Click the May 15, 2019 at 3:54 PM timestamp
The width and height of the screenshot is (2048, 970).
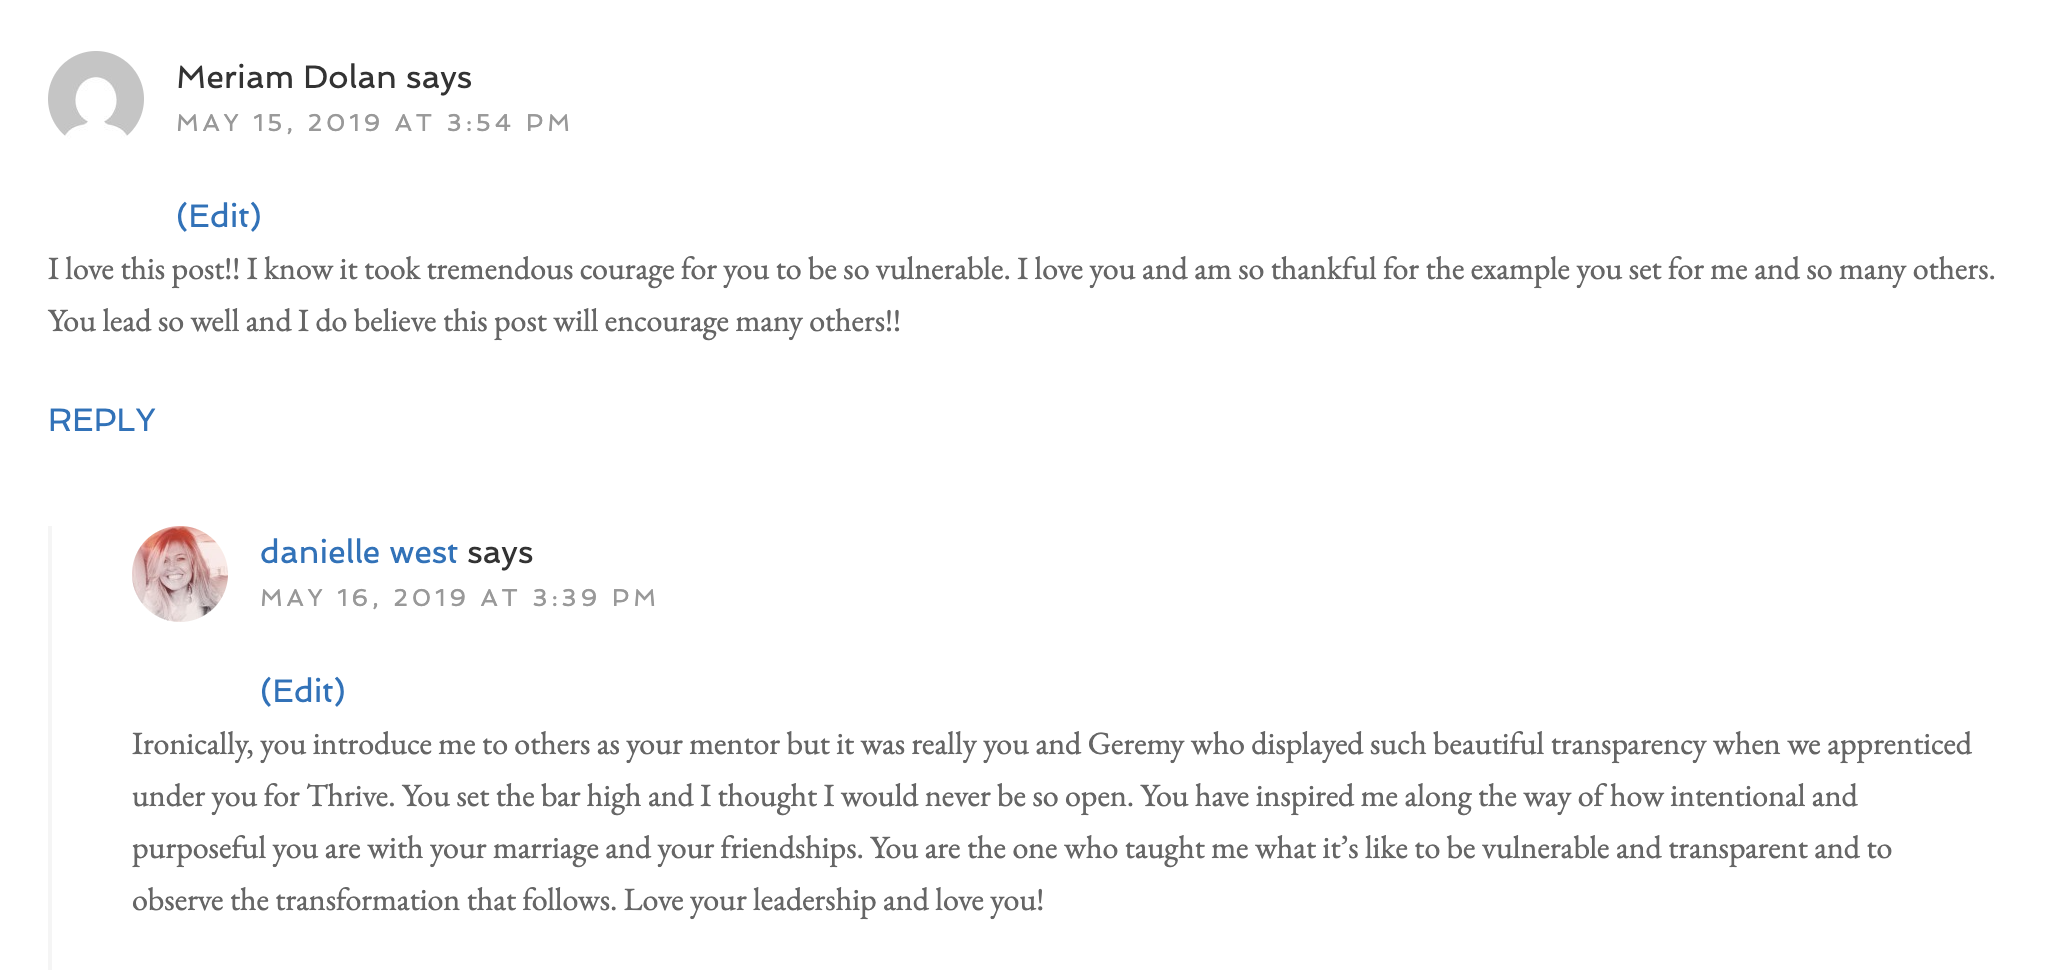(373, 123)
